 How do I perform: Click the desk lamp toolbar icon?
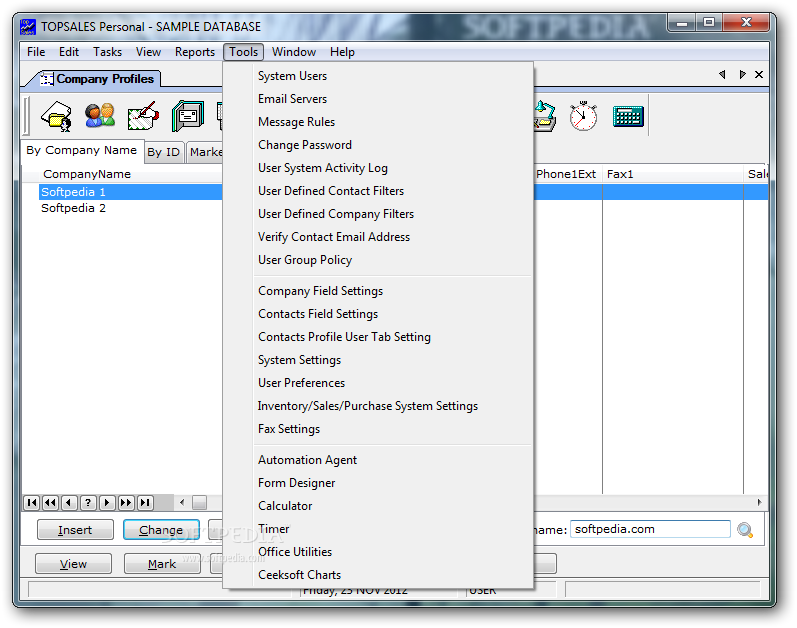click(x=544, y=116)
